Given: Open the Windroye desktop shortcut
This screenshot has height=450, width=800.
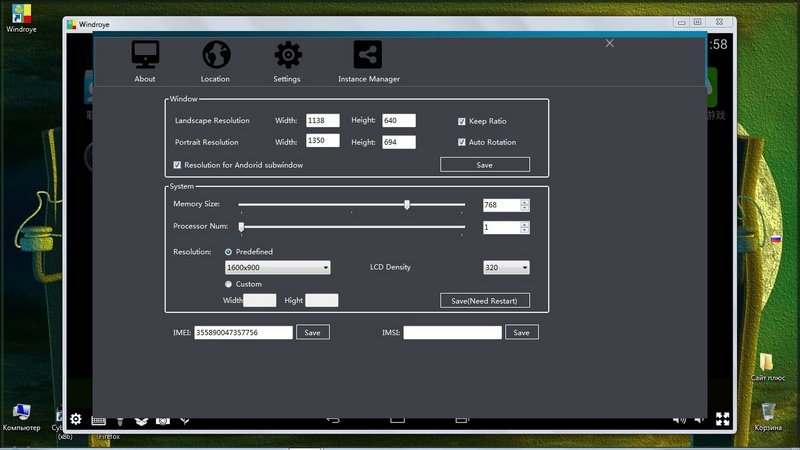Looking at the screenshot, I should 21,18.
